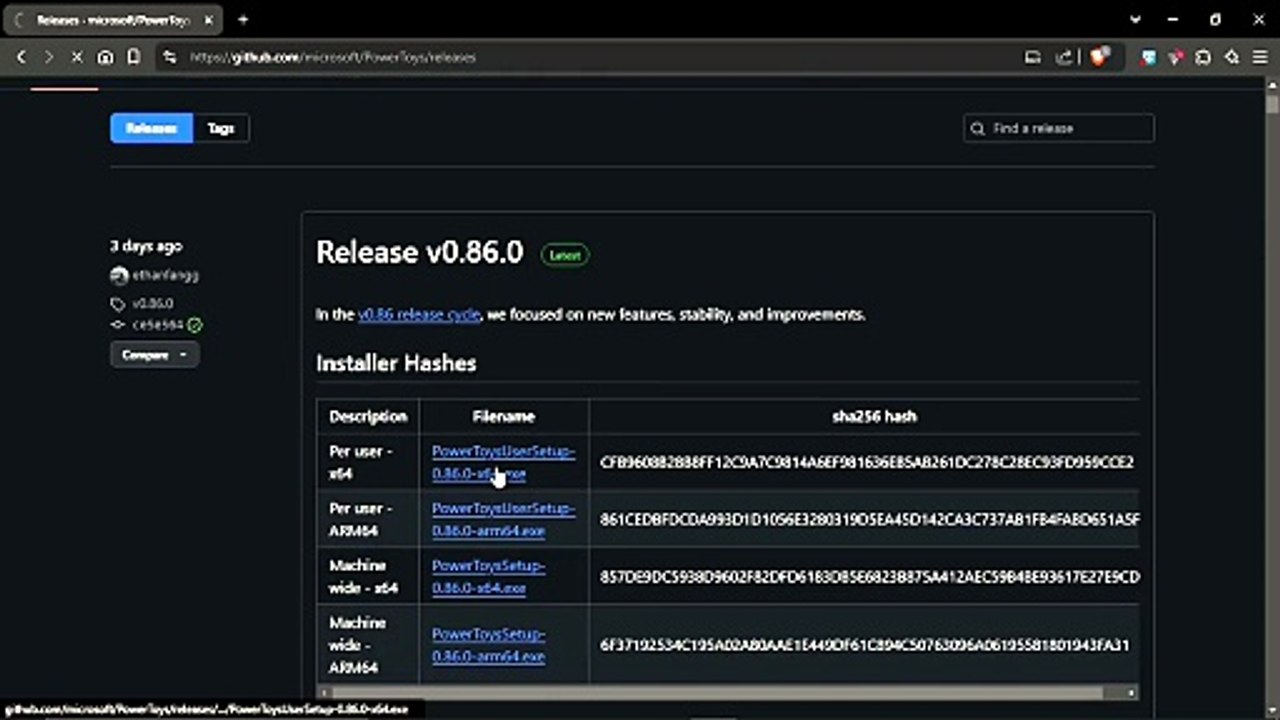Screen dimensions: 1280x720
Task: Click the 'Per user - ARM64' description cell
Action: pyautogui.click(x=368, y=519)
